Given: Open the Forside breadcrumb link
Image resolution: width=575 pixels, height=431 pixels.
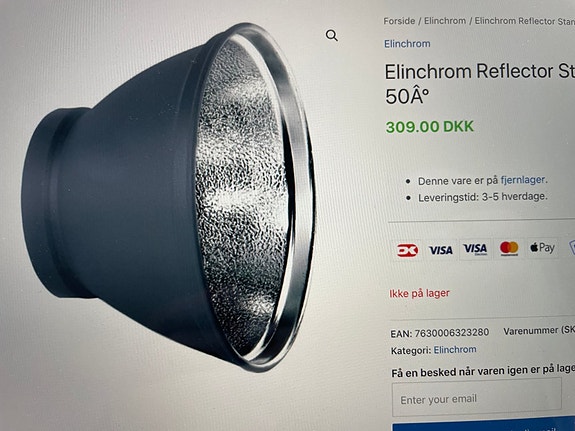Looking at the screenshot, I should point(399,21).
